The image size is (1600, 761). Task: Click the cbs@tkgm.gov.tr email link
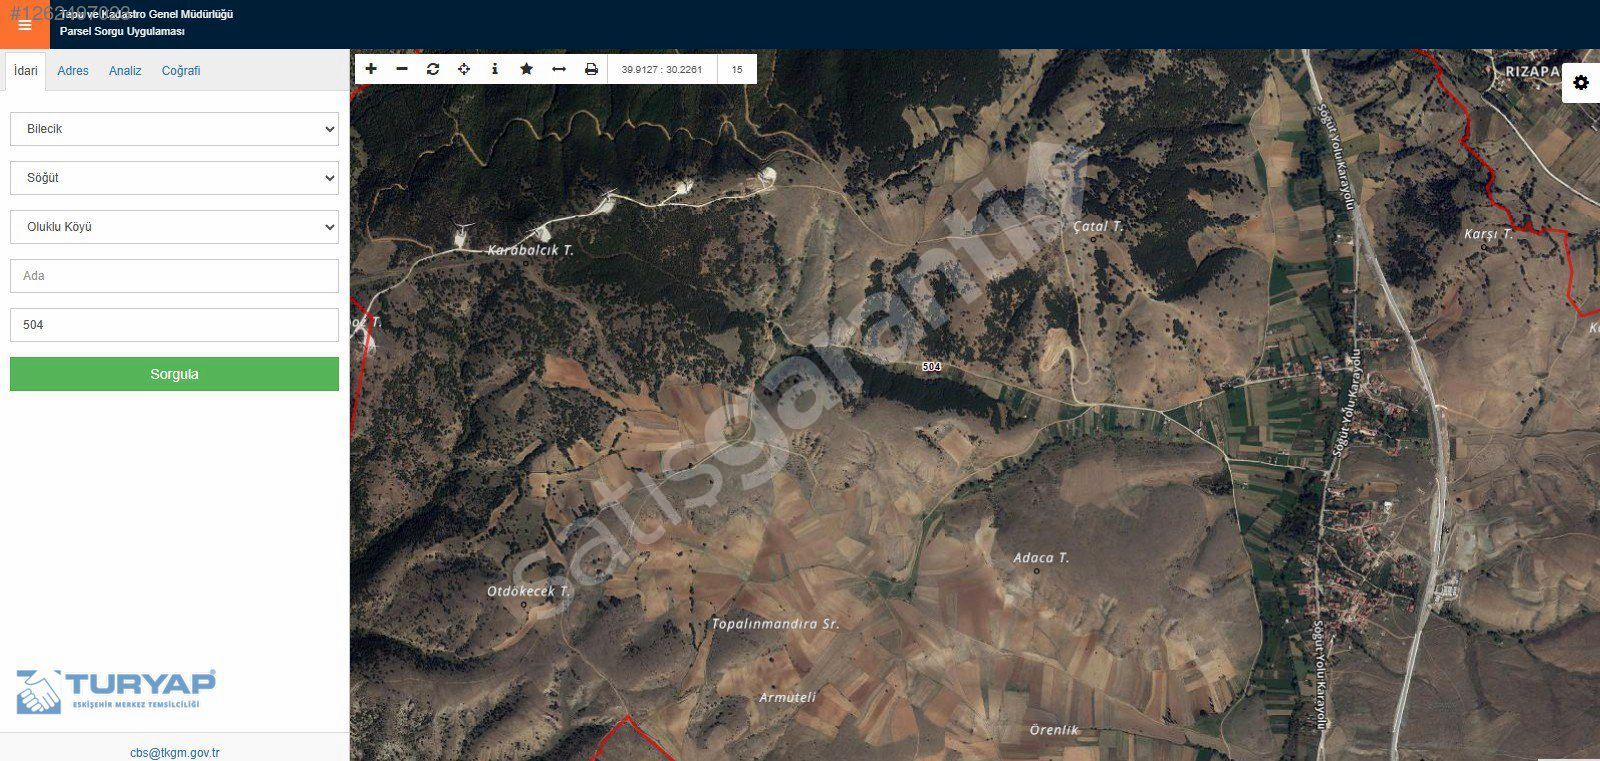pos(175,753)
